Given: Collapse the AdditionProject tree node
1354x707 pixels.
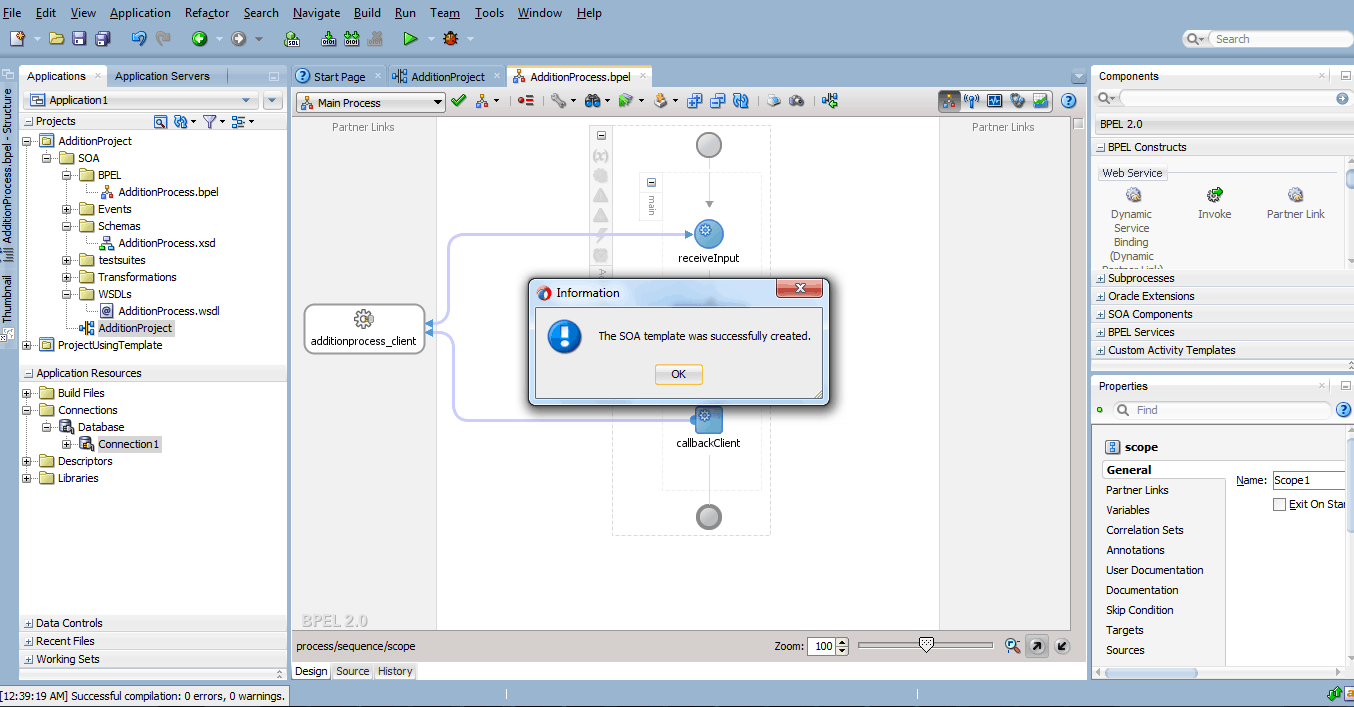Looking at the screenshot, I should coord(27,141).
